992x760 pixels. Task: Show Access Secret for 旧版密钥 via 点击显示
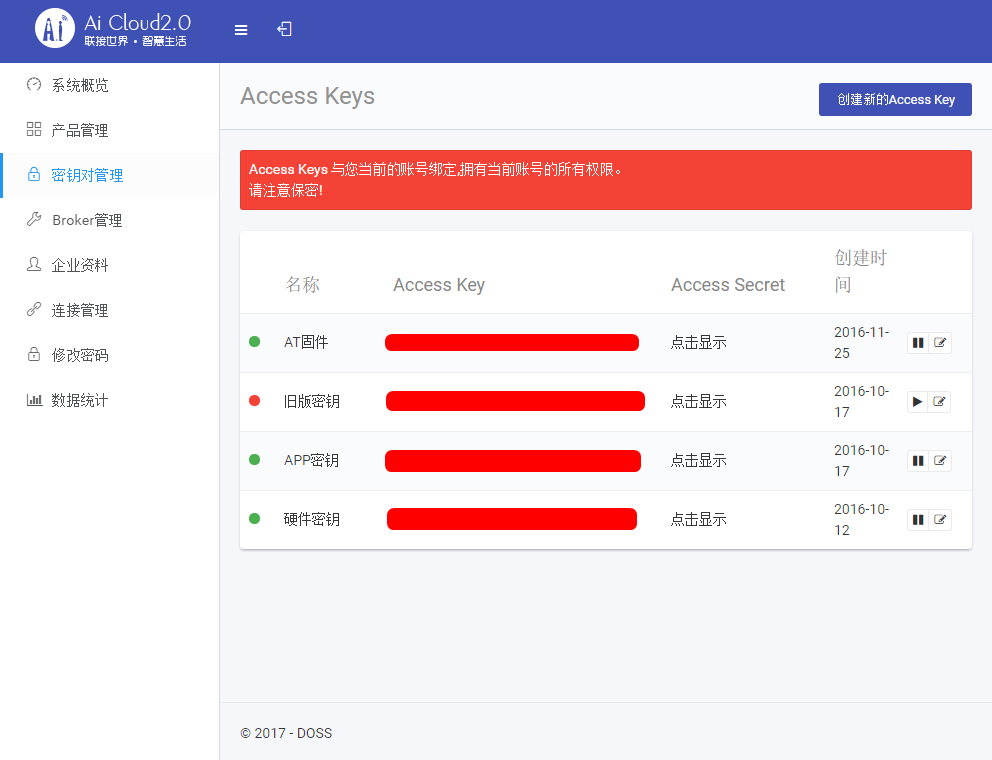(698, 401)
